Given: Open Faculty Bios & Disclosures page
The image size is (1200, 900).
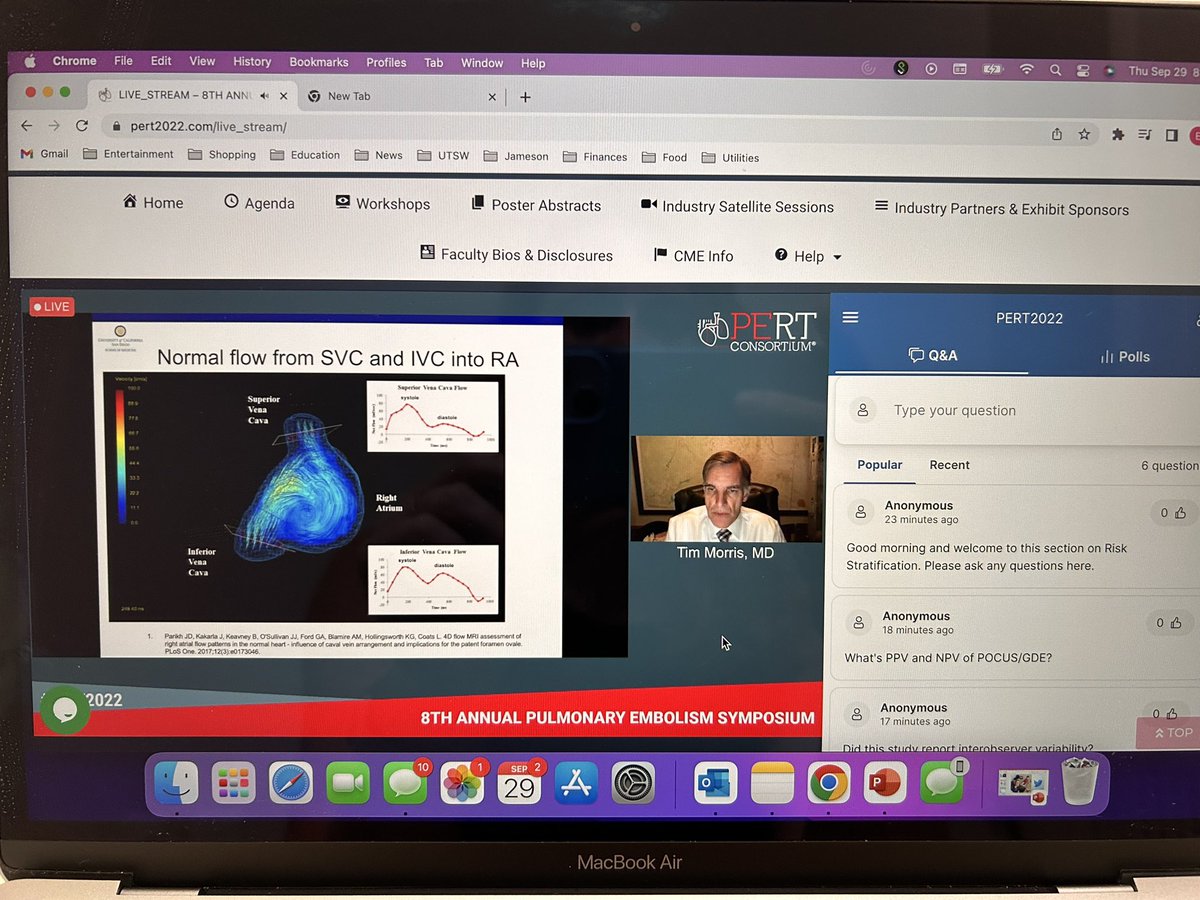Looking at the screenshot, I should pyautogui.click(x=516, y=255).
